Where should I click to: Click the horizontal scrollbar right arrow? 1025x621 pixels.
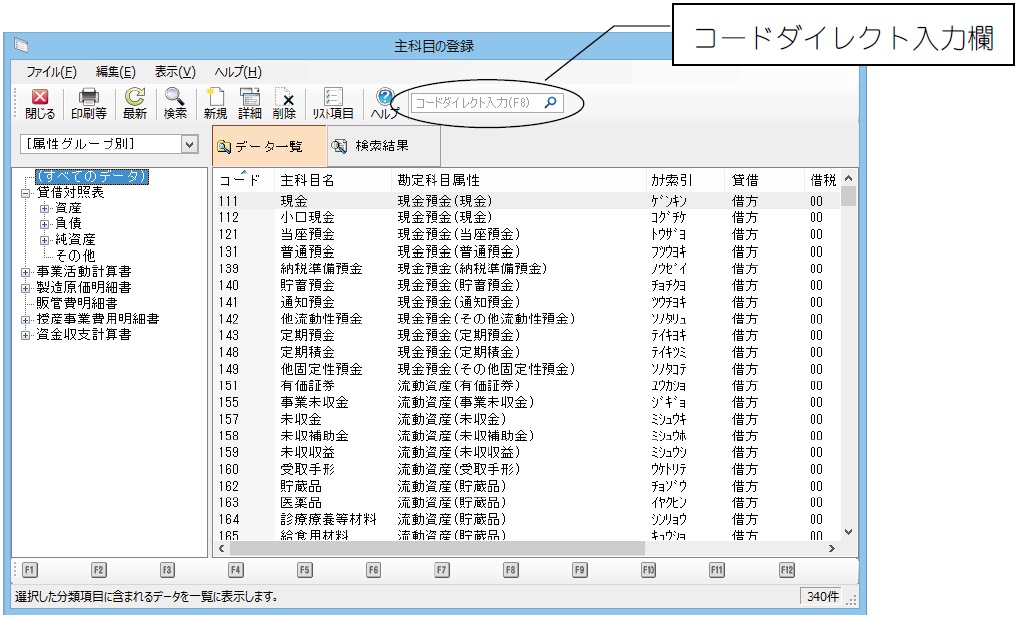(x=830, y=549)
